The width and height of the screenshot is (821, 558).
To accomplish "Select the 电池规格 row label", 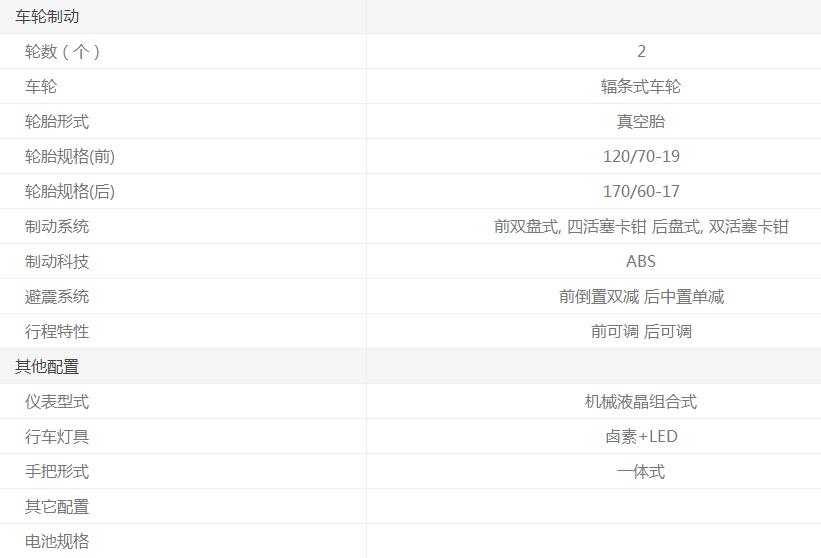I will coord(57,541).
